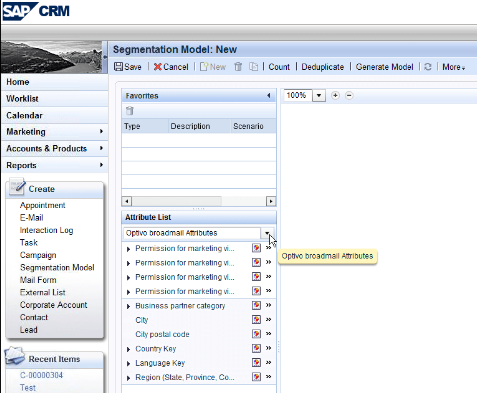Open Worklist from navigation
477x393 pixels.
(22, 99)
